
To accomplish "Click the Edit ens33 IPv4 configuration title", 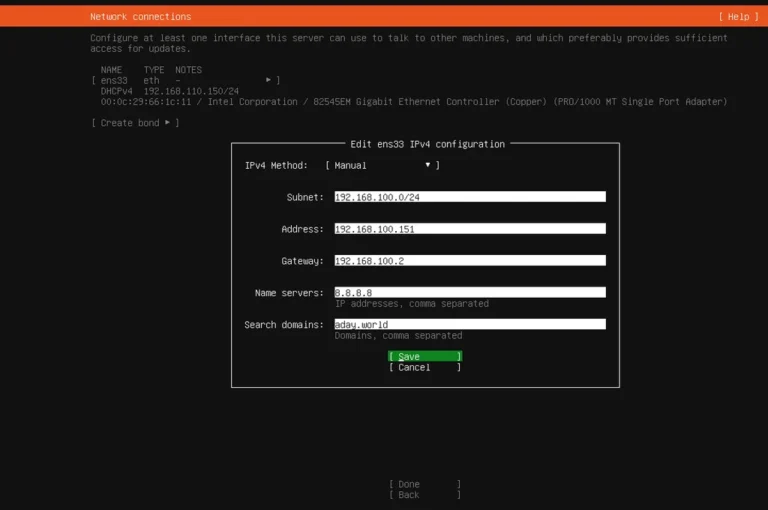I will pos(427,144).
